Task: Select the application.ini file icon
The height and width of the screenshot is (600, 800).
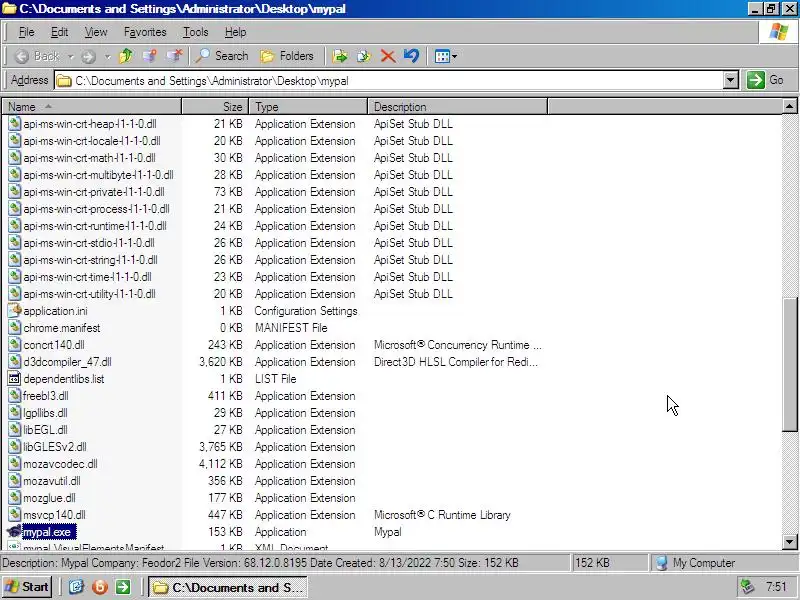Action: pos(15,311)
